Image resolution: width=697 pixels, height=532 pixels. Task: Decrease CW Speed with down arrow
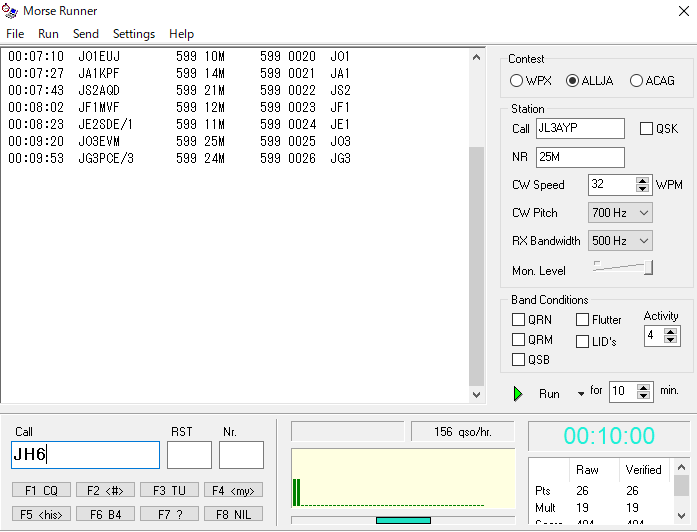tap(642, 188)
